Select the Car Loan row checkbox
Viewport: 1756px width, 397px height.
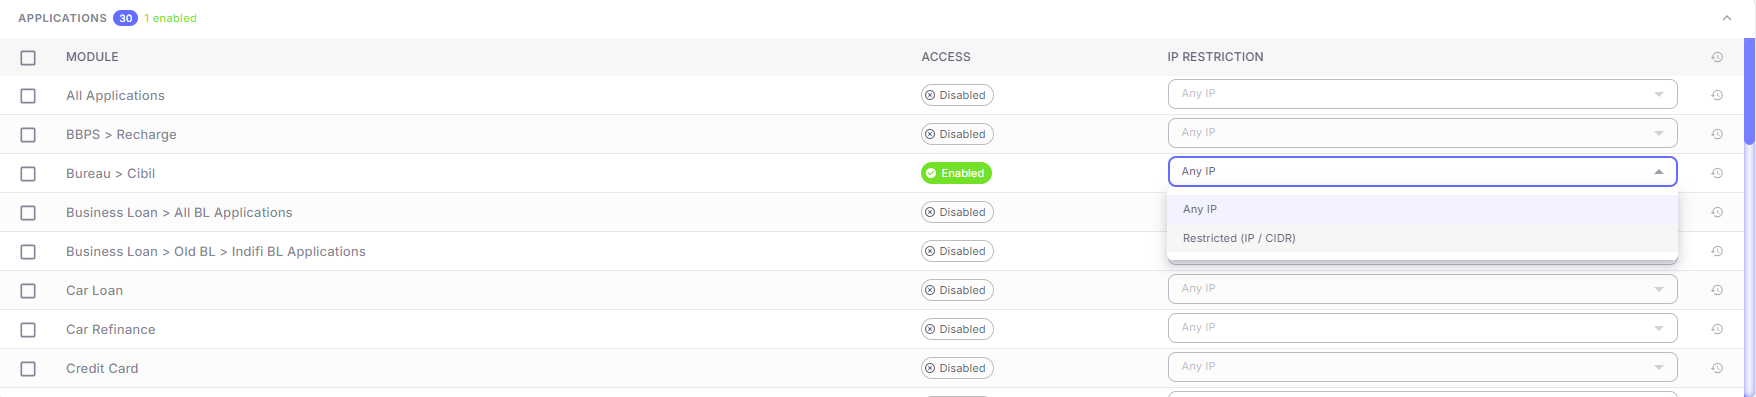[x=28, y=291]
